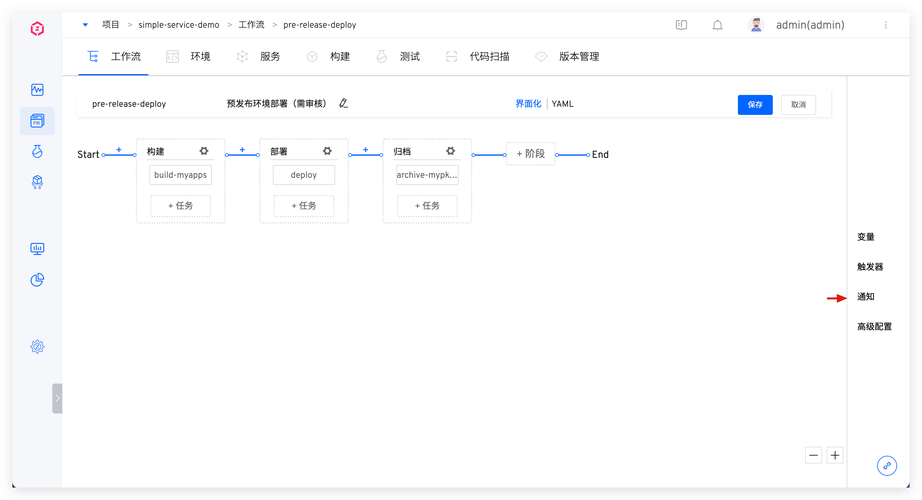Click the gear icon on 归档 stage
Screen dimensions: 922x500
tap(450, 151)
